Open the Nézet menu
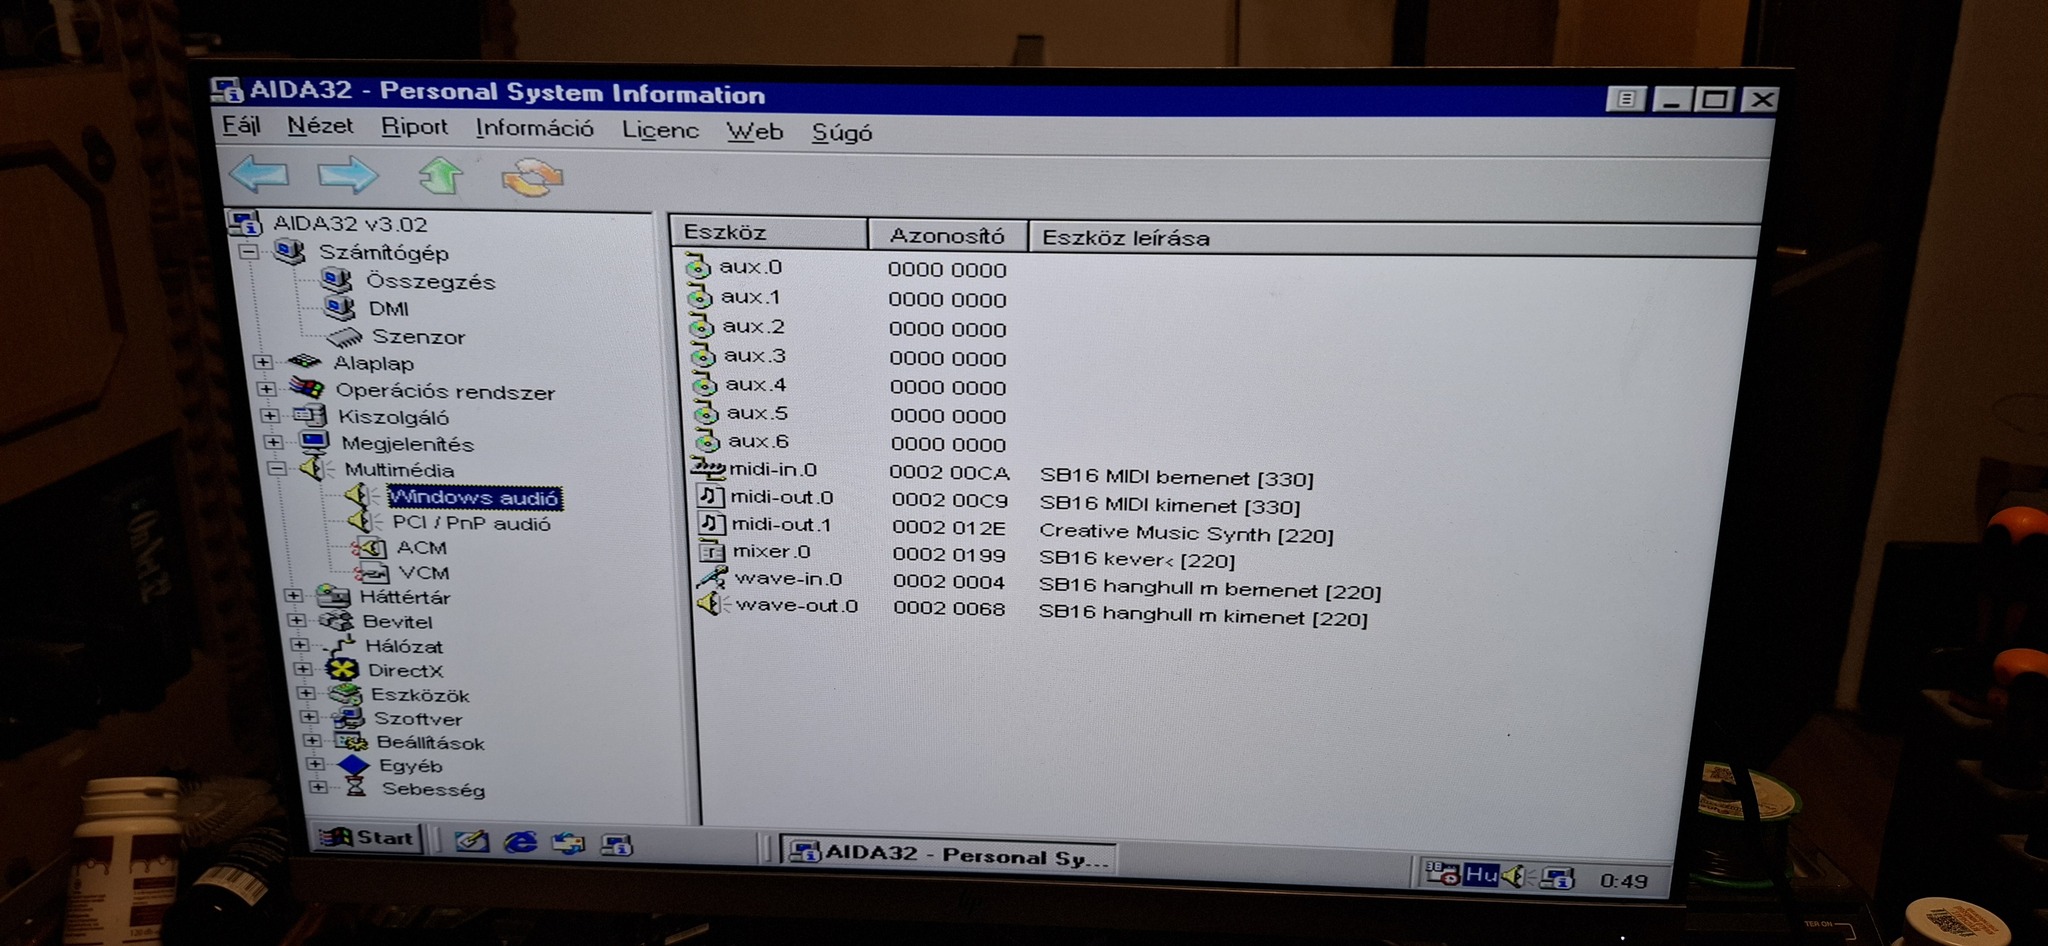Image resolution: width=2048 pixels, height=946 pixels. (x=320, y=126)
